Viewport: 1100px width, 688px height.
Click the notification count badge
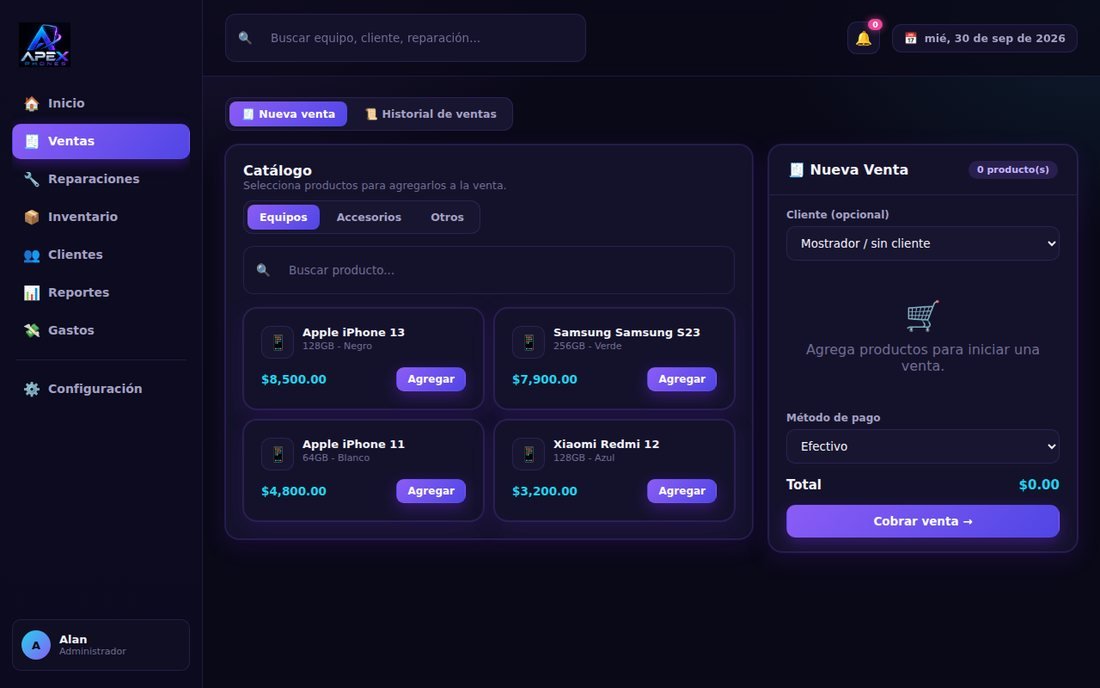[x=875, y=25]
